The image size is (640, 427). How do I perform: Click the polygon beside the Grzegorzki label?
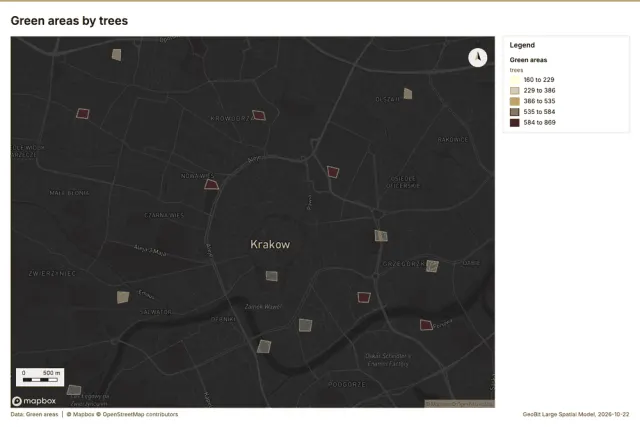(432, 266)
